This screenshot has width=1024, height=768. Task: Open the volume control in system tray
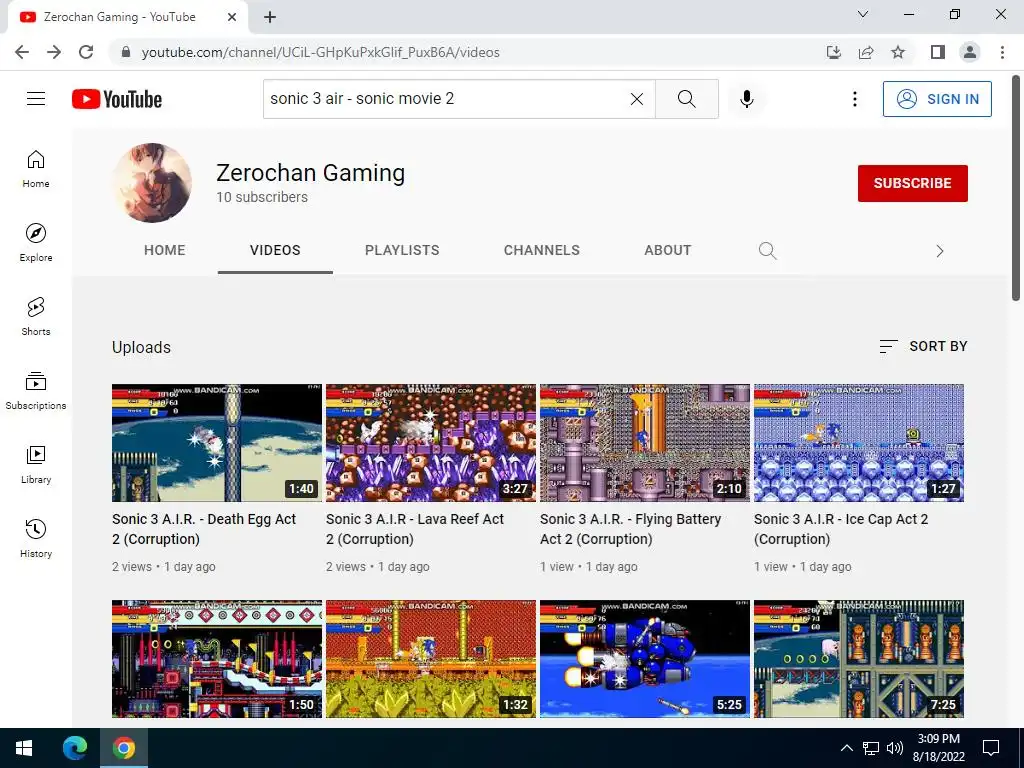895,748
